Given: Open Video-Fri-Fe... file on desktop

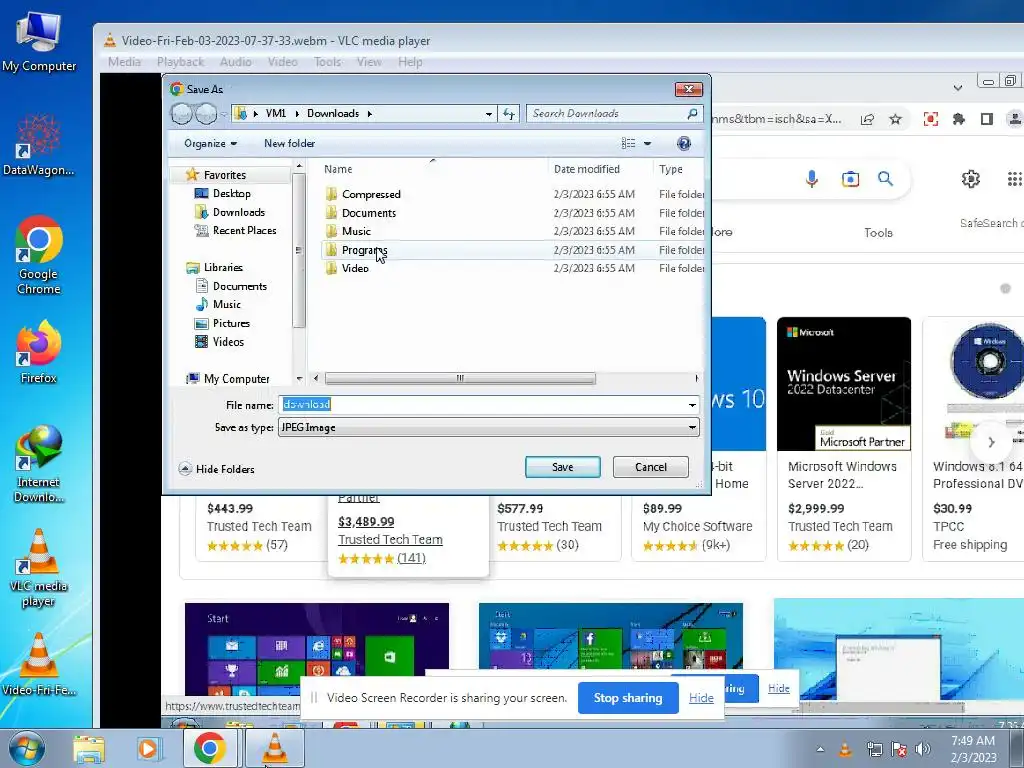Looking at the screenshot, I should tap(39, 664).
